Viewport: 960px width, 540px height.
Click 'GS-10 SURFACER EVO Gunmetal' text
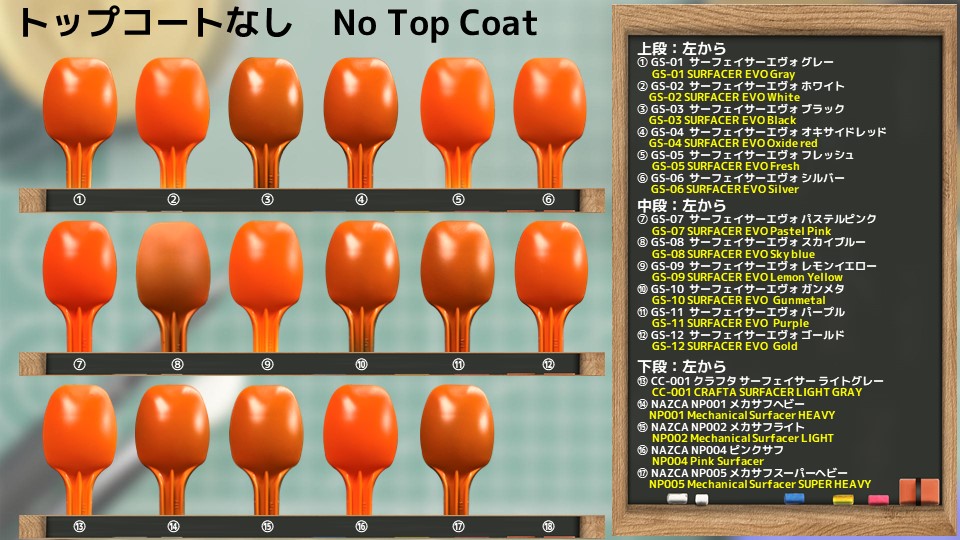738,300
